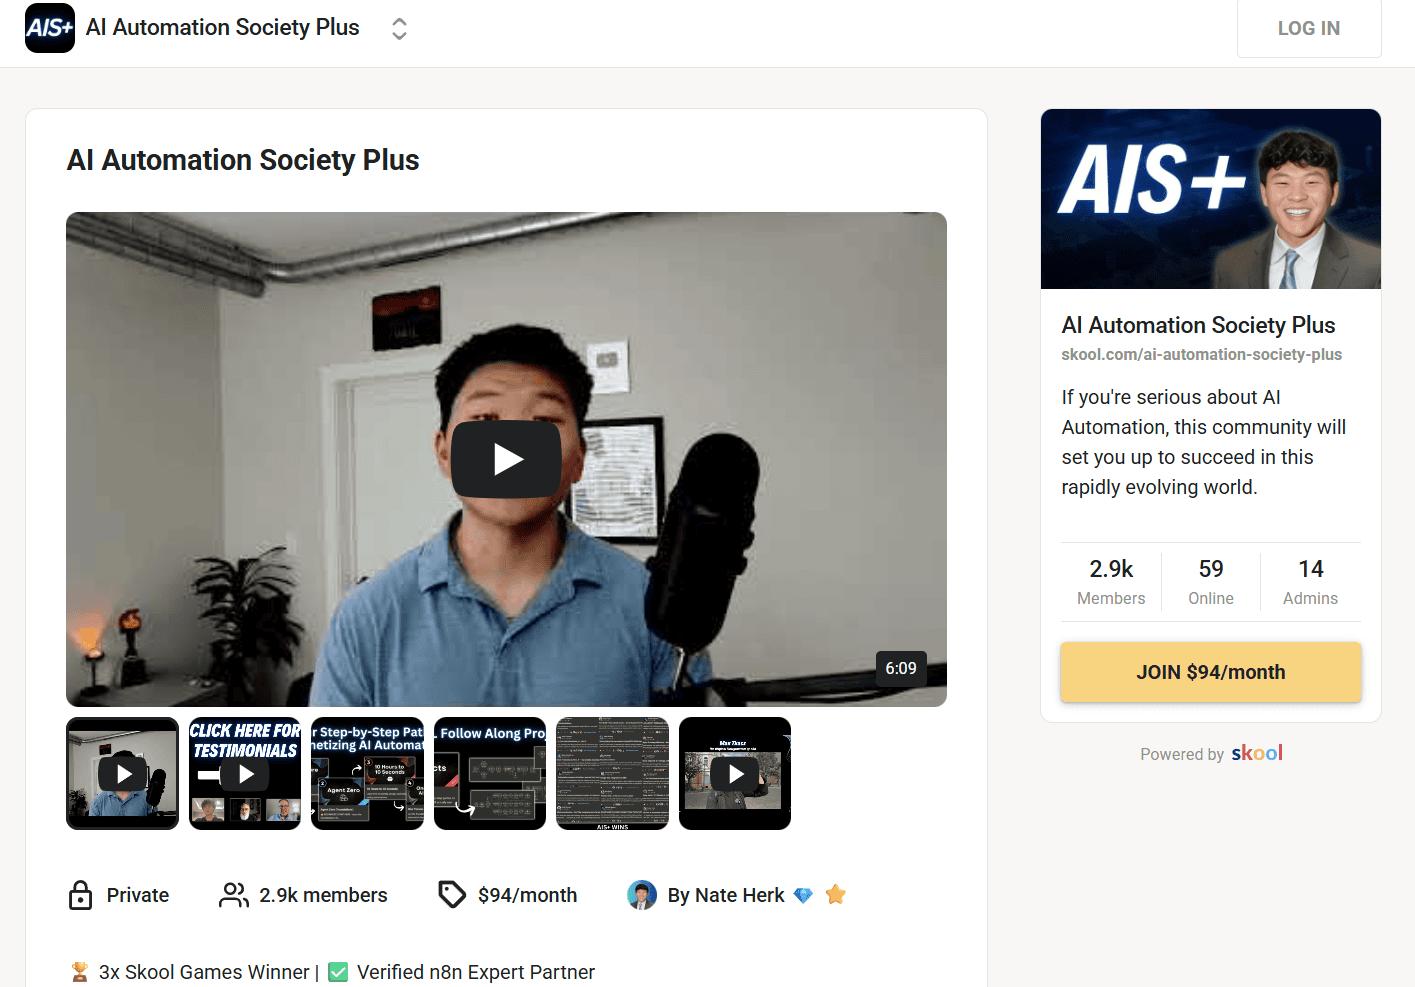
Task: Click the JOIN $94/month button
Action: click(x=1210, y=672)
